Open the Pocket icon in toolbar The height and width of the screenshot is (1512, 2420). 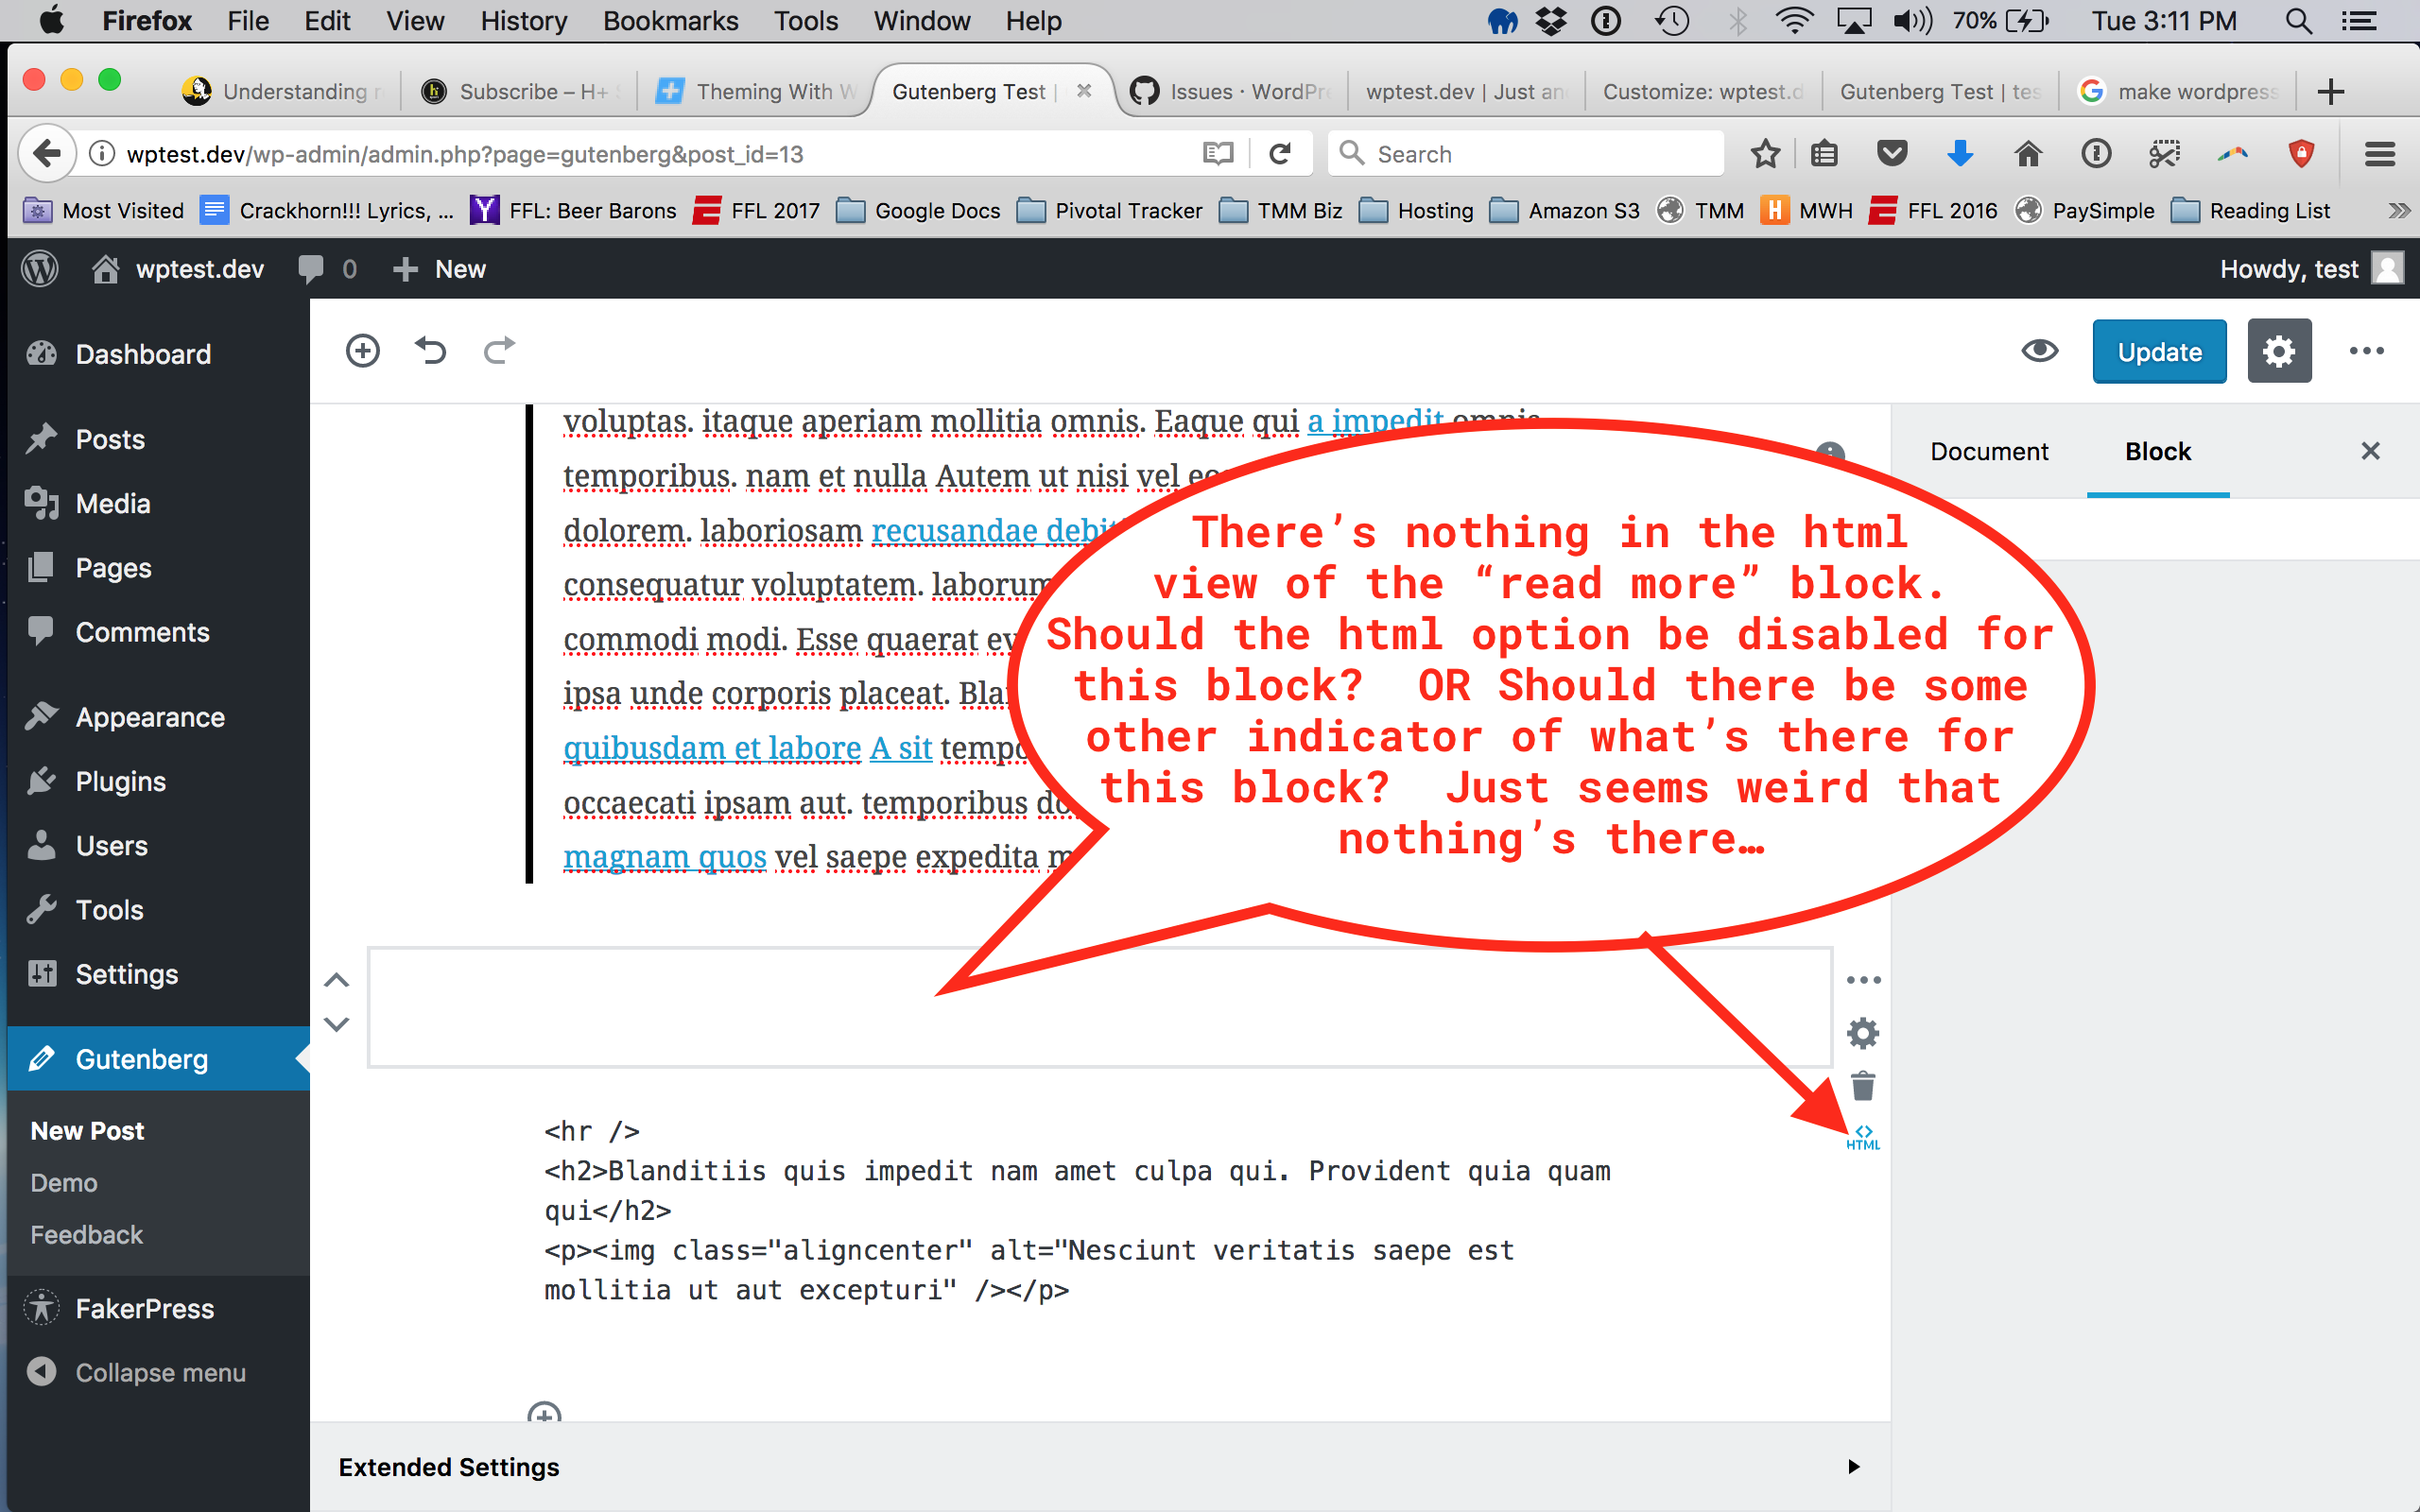click(1892, 154)
